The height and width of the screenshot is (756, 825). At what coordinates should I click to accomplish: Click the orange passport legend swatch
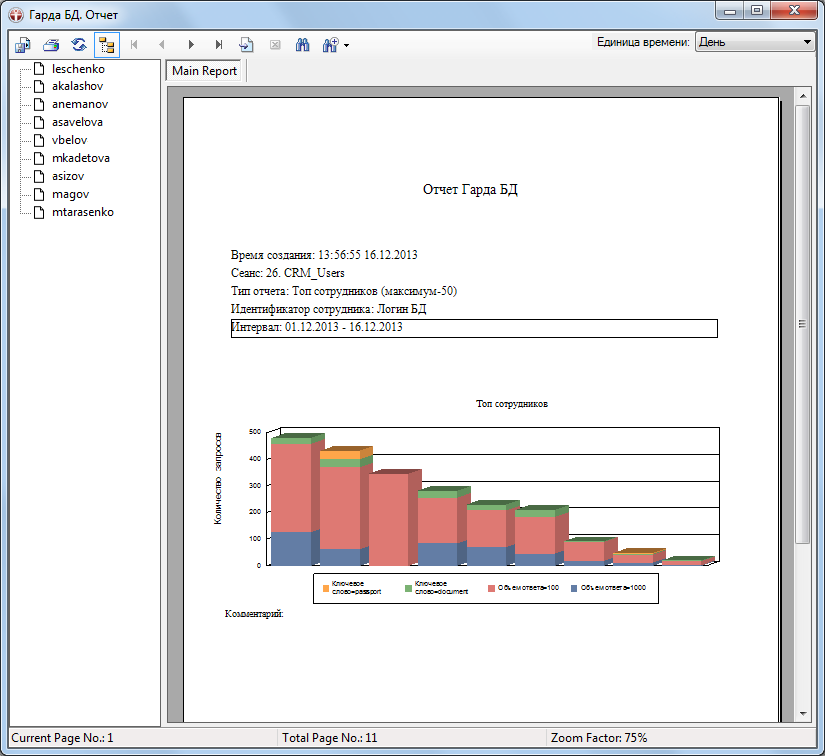325,589
